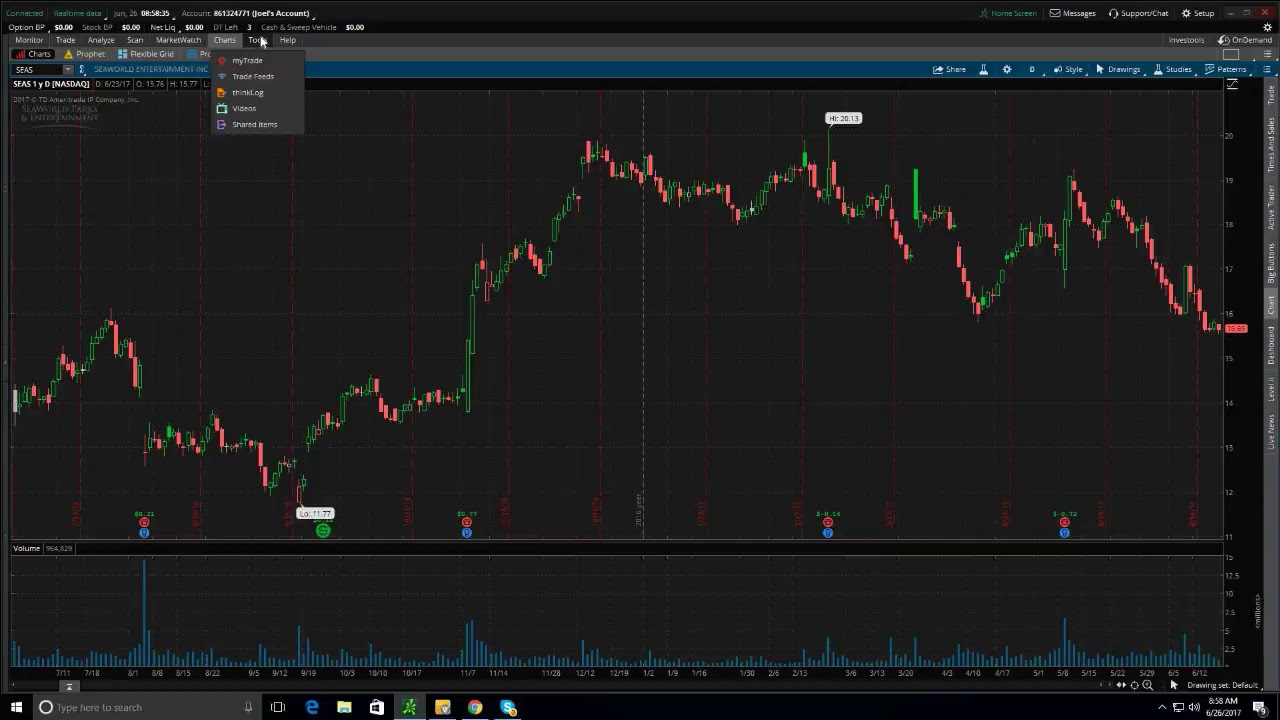Open the Home Screen link
The image size is (1280, 720).
pyautogui.click(x=1008, y=13)
